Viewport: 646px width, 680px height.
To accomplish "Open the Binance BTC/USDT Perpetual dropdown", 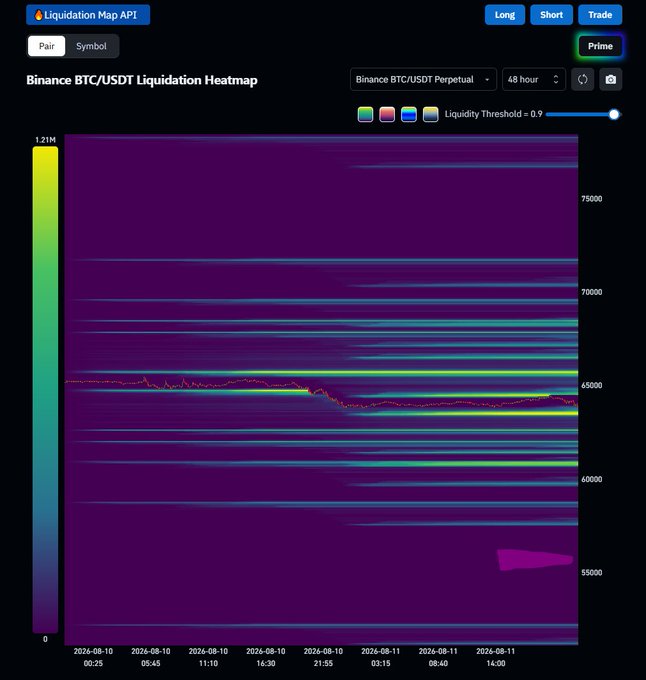I will pyautogui.click(x=423, y=79).
